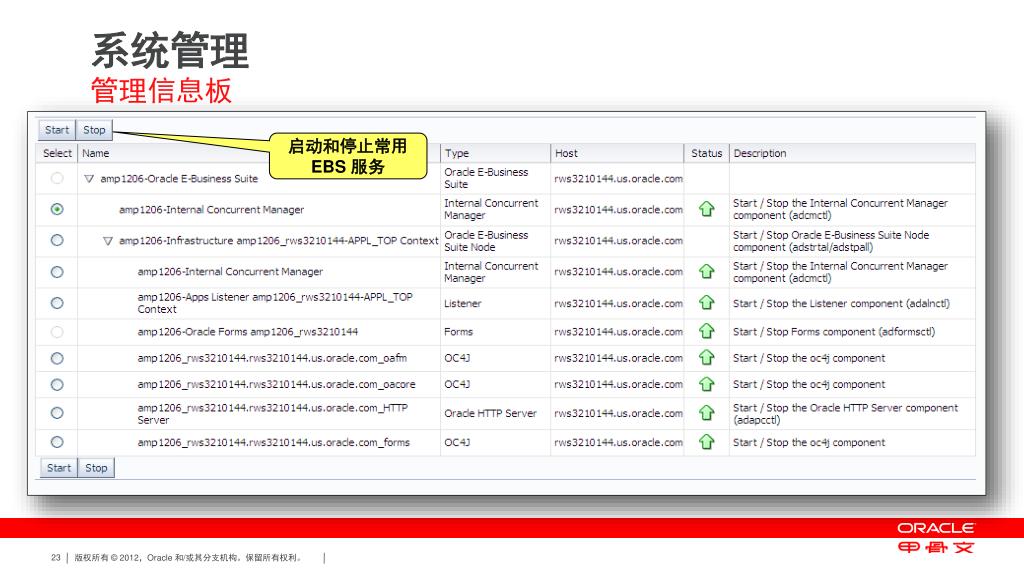Click description mentioning adapcctl
The height and width of the screenshot is (576, 1024).
[x=845, y=413]
